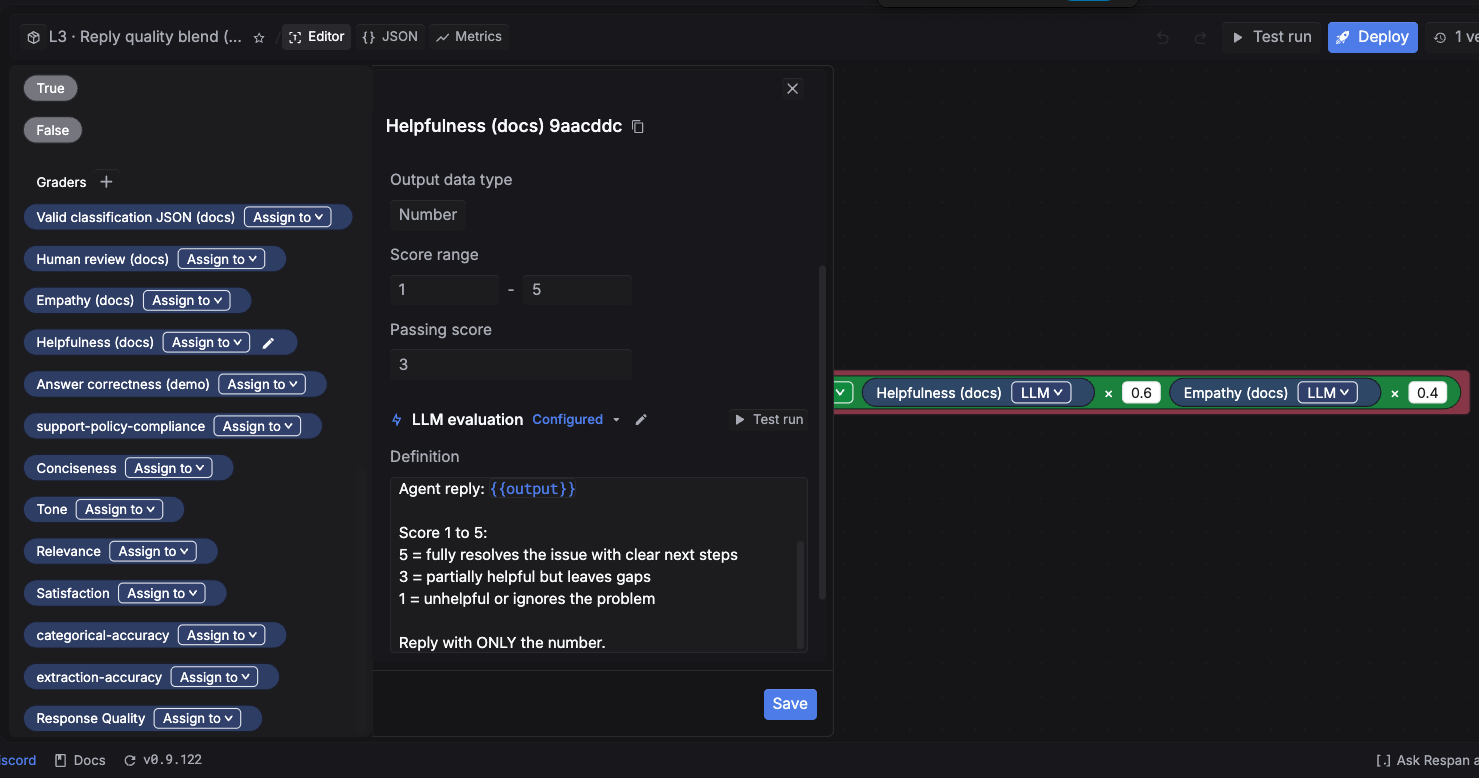
Task: Open the Docs link in footer
Action: click(x=80, y=760)
